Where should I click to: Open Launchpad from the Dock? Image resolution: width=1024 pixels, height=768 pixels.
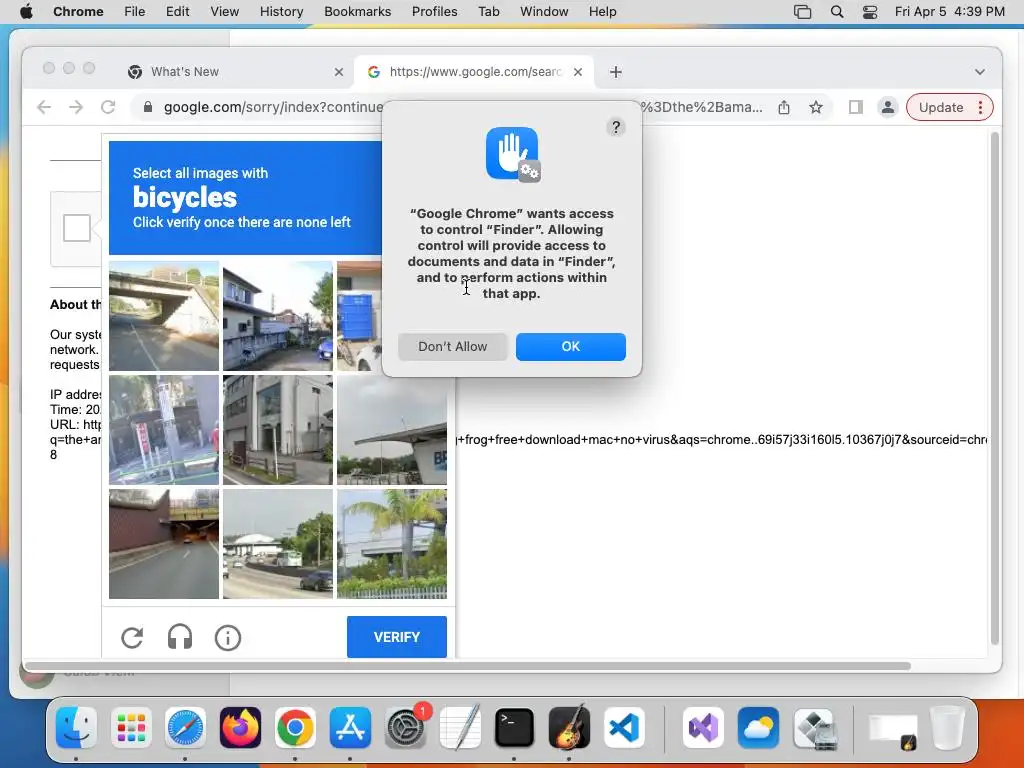[x=131, y=727]
